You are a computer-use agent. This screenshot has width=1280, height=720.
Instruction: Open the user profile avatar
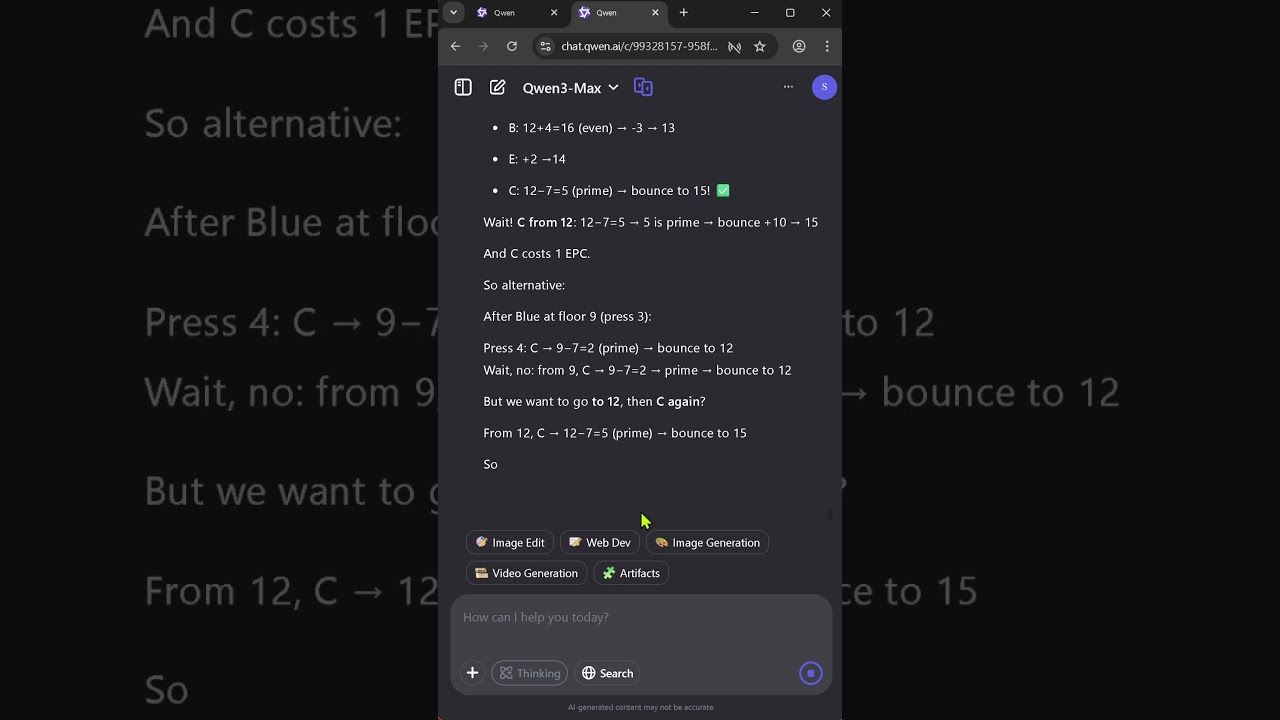(x=824, y=87)
